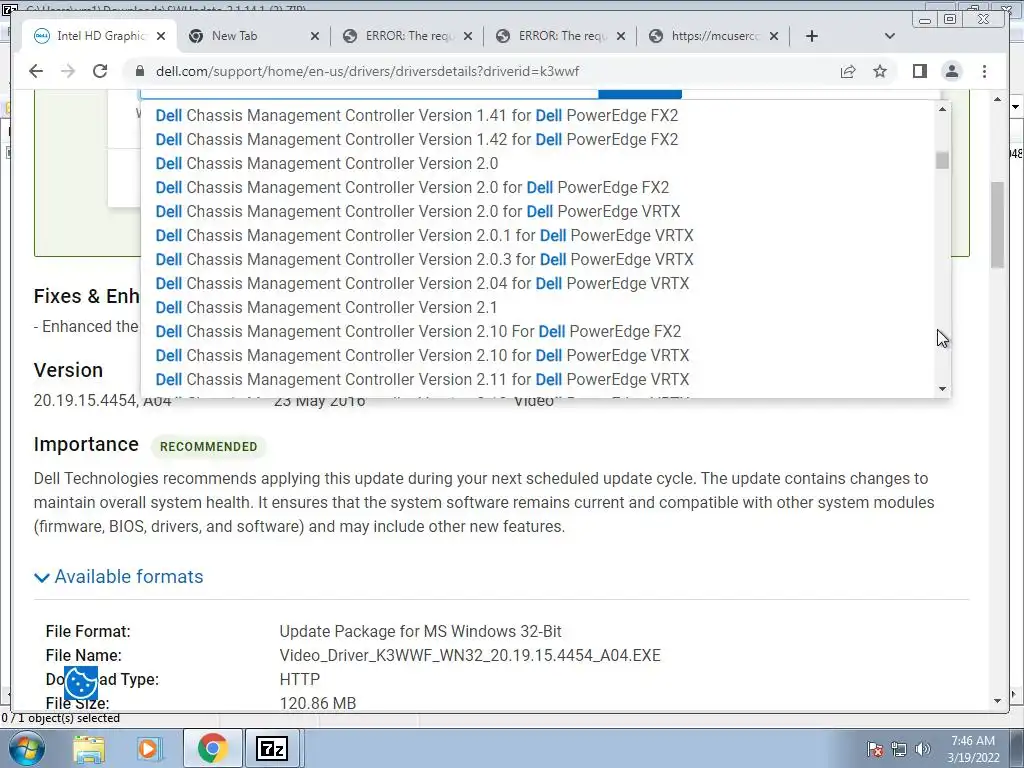Screen dimensions: 1024x768
Task: Select Controller Version 2.04 for PowerEdge VRTX
Action: pos(423,283)
